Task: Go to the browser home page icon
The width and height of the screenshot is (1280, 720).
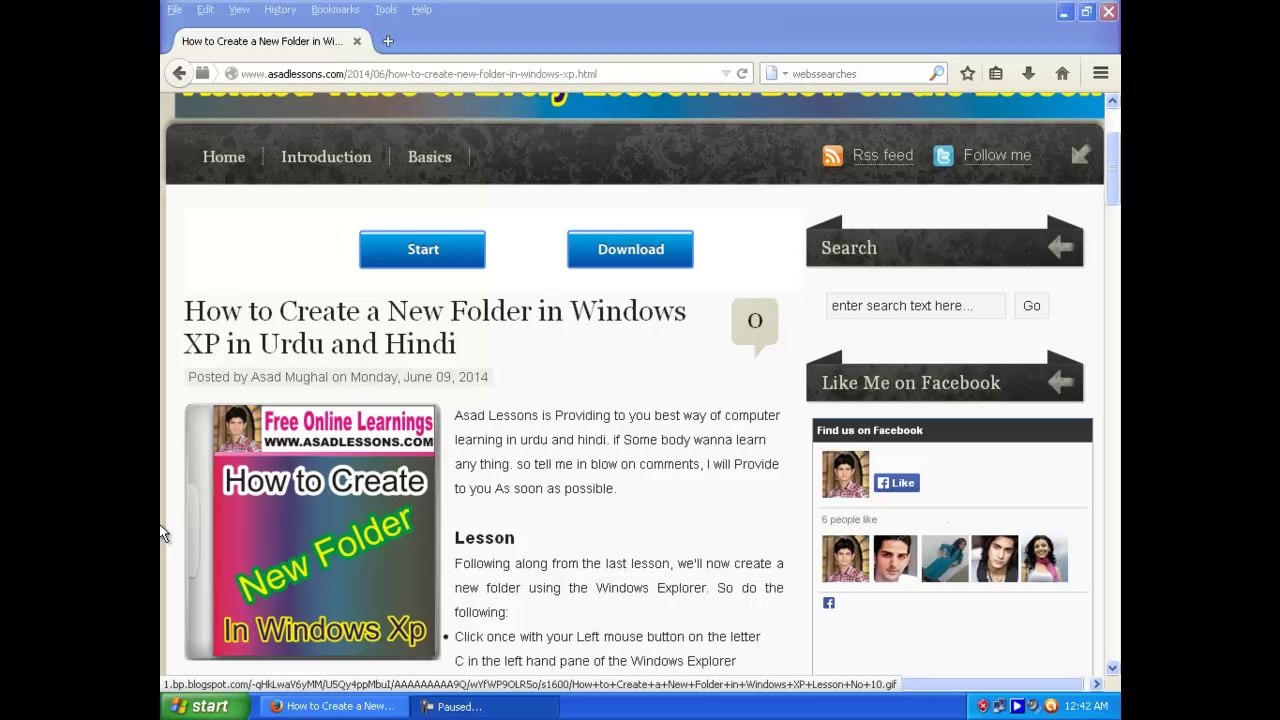Action: tap(1062, 73)
